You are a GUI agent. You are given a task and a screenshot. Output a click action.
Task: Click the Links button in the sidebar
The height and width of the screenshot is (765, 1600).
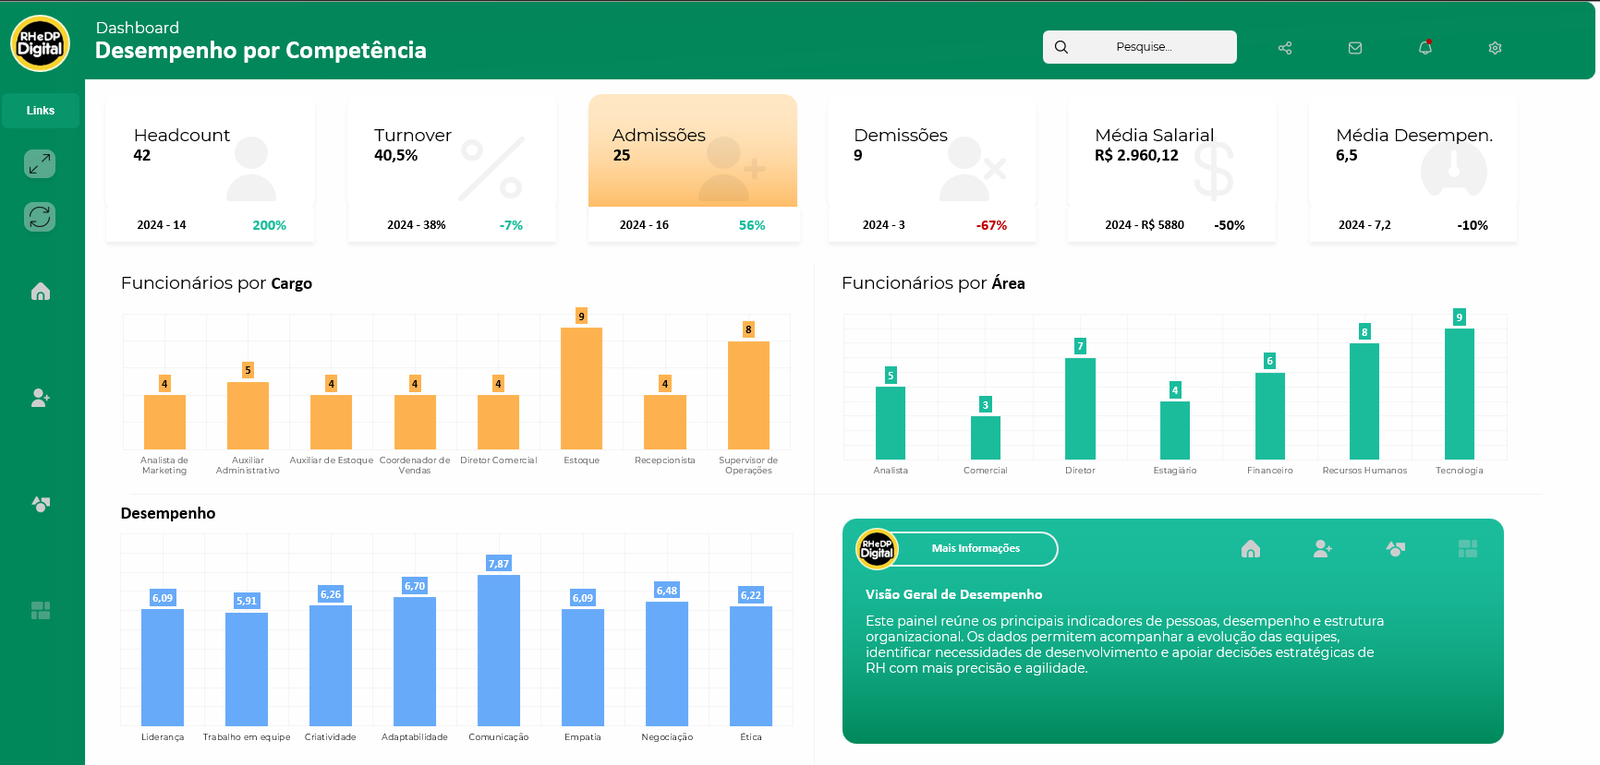[40, 111]
